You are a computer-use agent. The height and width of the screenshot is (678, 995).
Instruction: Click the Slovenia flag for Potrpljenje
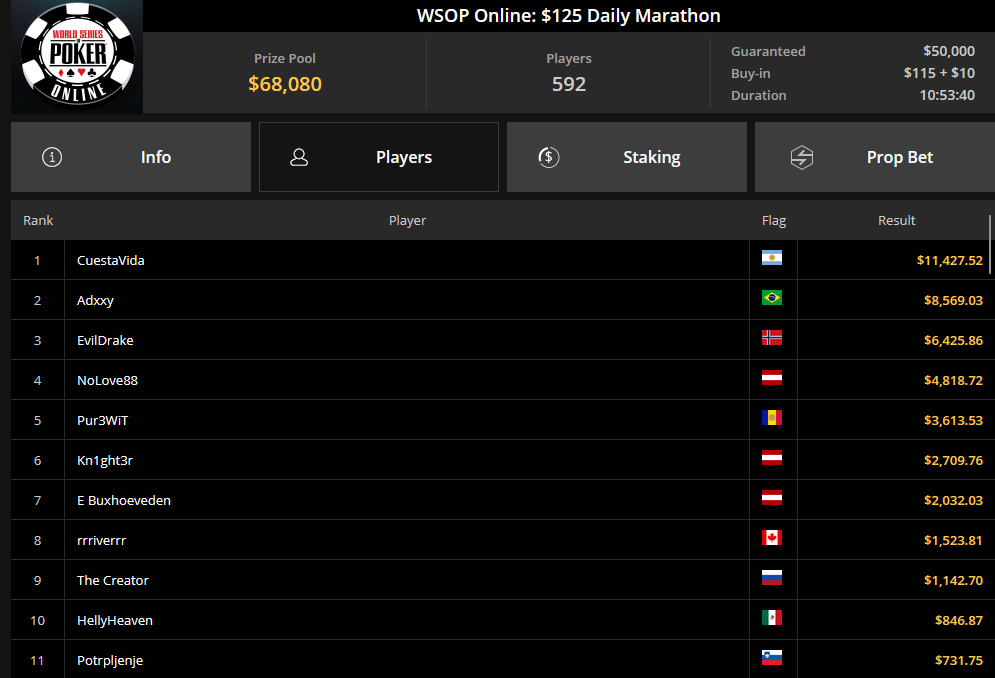772,658
